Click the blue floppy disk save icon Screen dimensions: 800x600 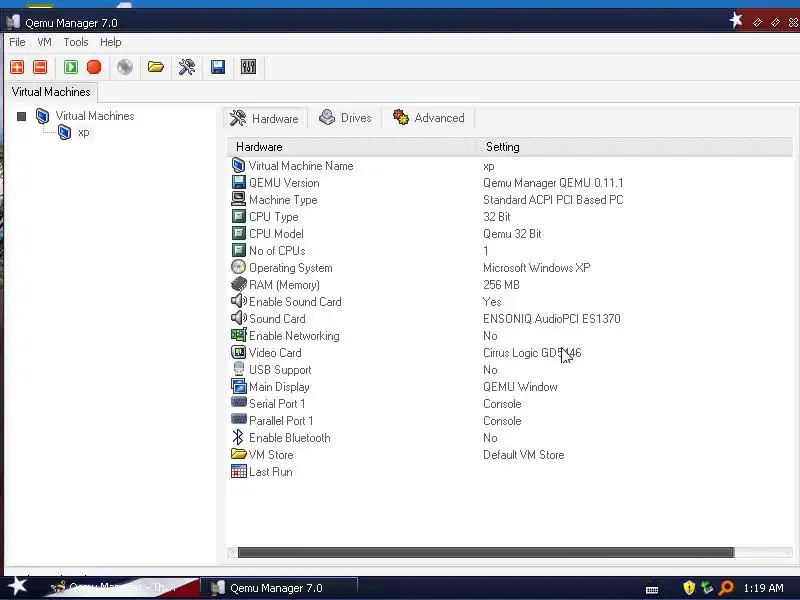218,67
